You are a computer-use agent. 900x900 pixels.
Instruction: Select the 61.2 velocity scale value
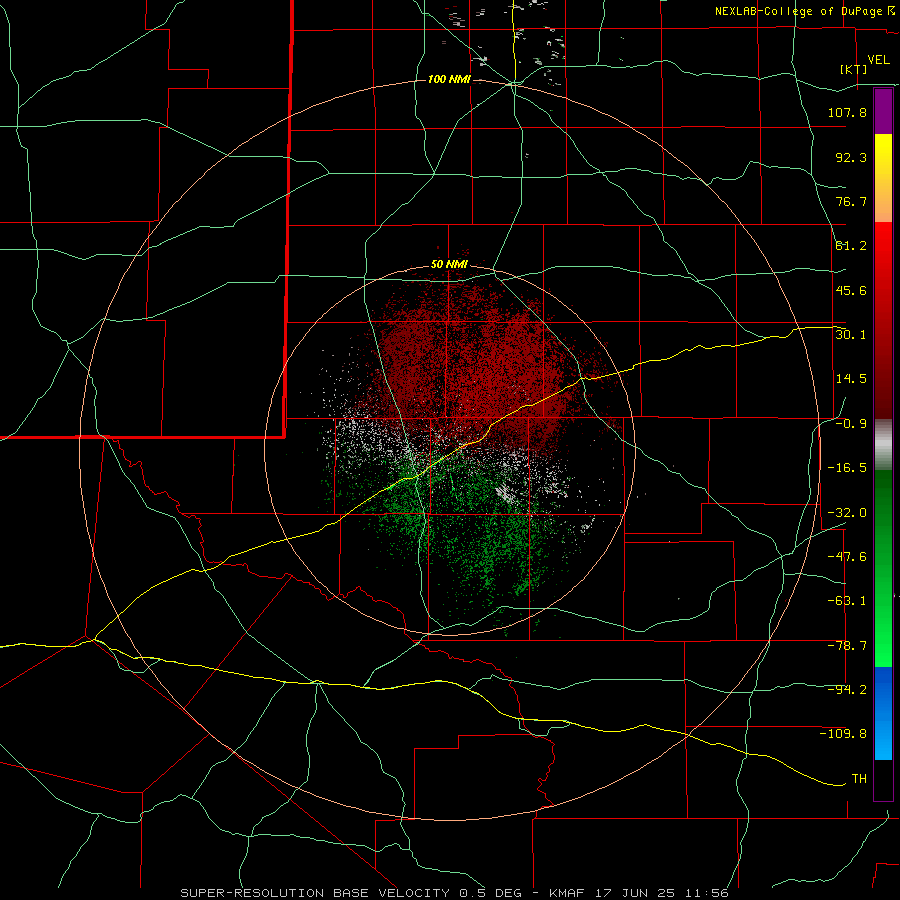coord(851,246)
